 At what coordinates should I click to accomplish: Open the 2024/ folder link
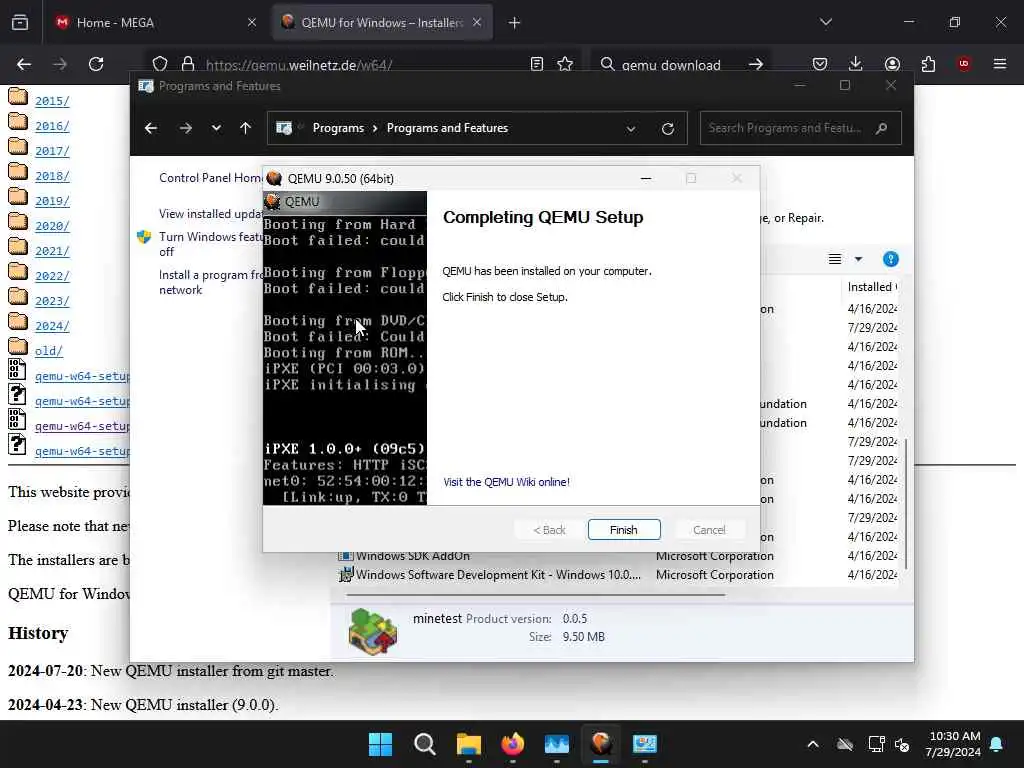click(x=52, y=325)
